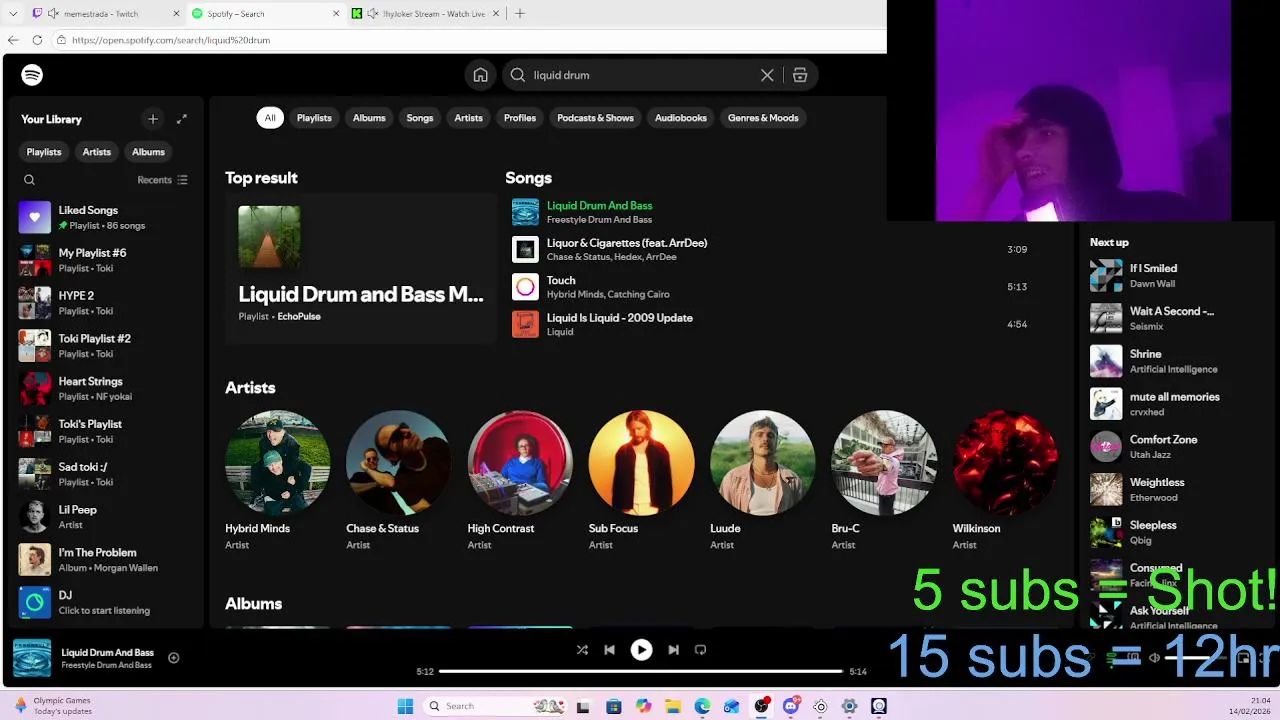Open Luude artist card
The image size is (1280, 720).
pos(762,481)
